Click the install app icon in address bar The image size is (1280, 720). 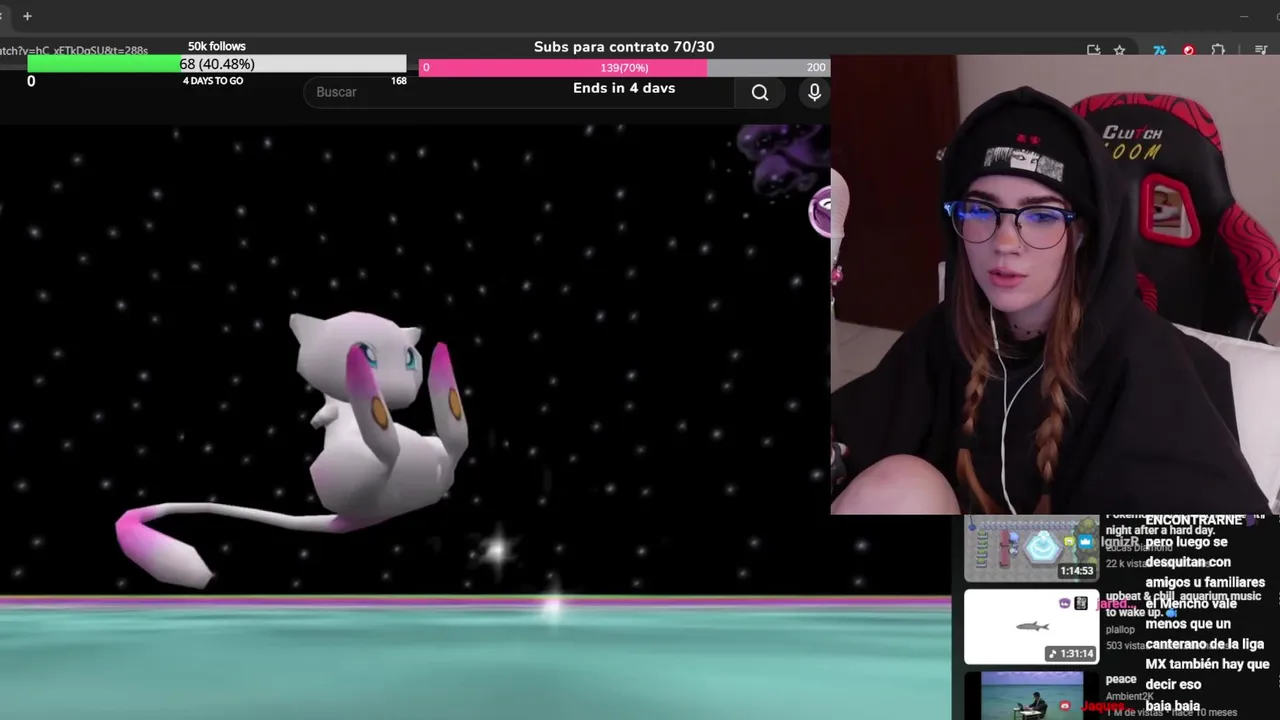(1093, 50)
